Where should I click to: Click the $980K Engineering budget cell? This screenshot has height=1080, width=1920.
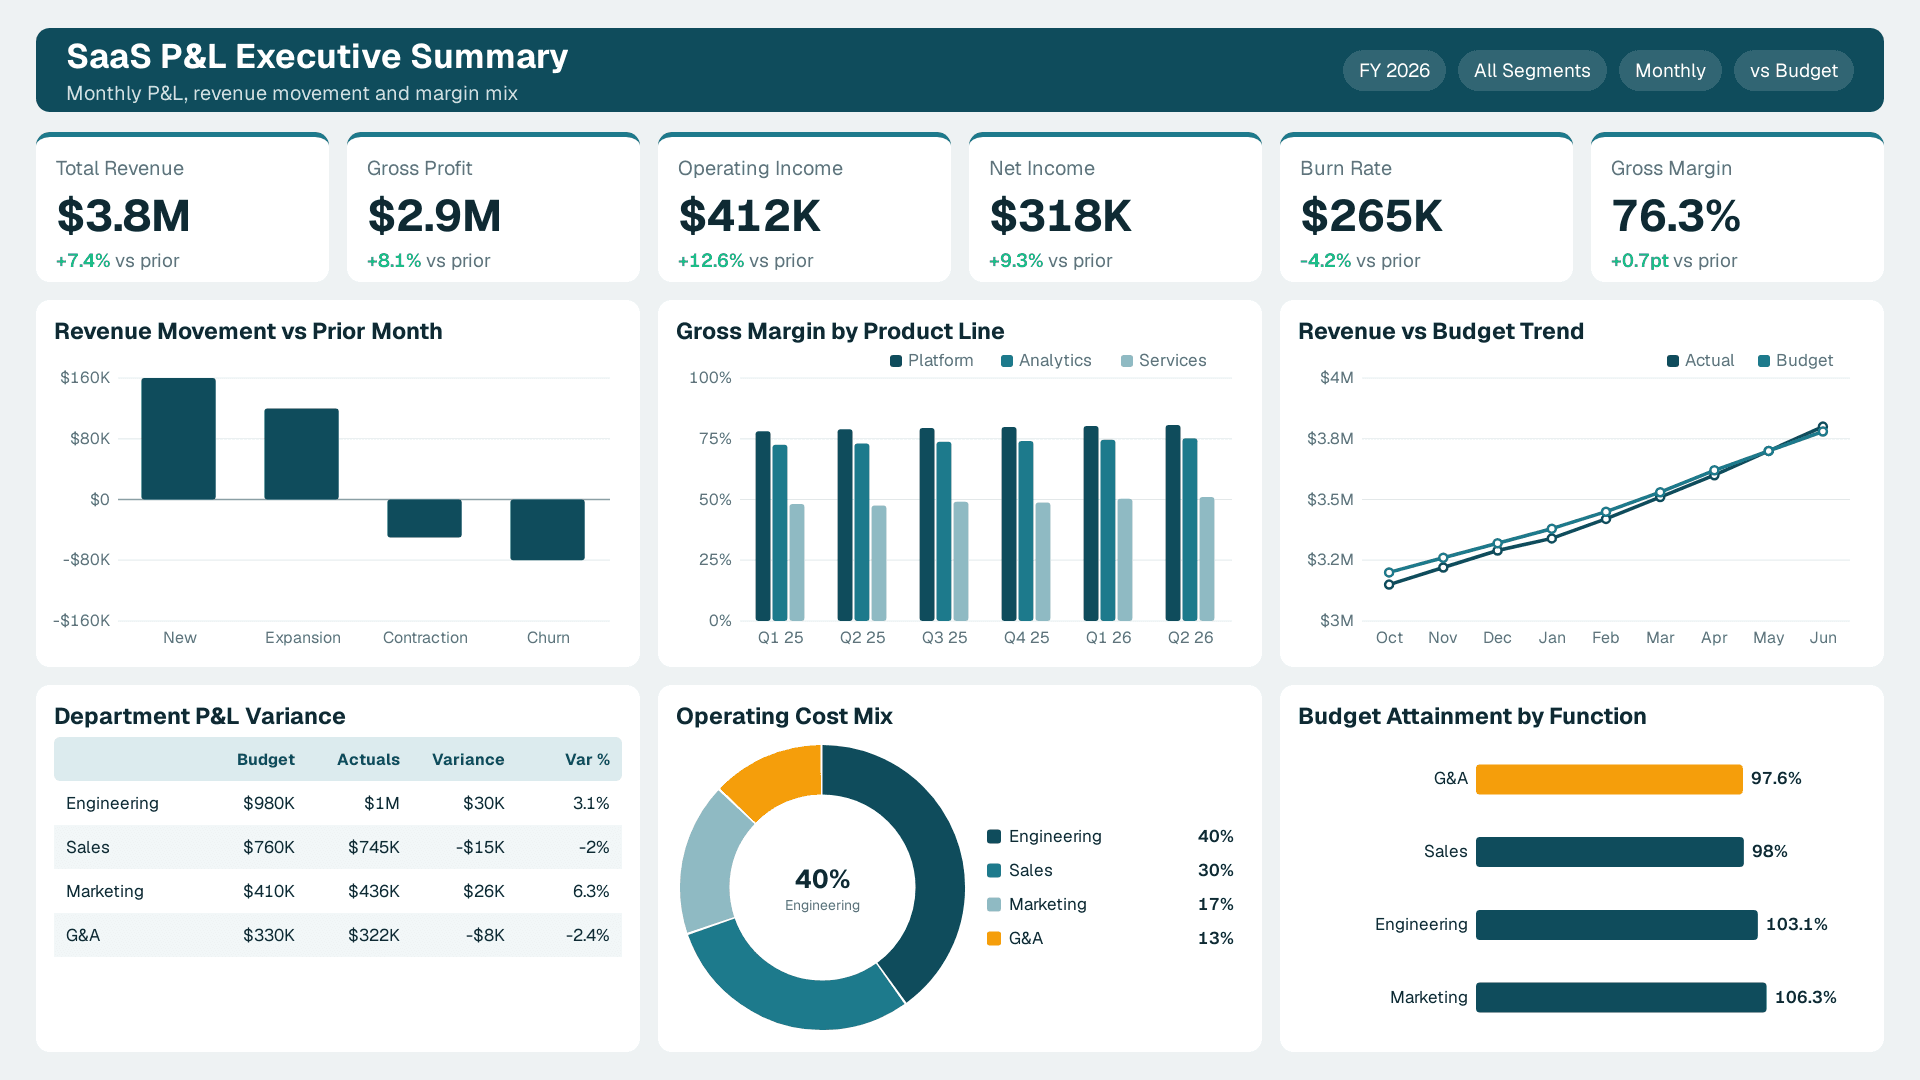pyautogui.click(x=269, y=803)
